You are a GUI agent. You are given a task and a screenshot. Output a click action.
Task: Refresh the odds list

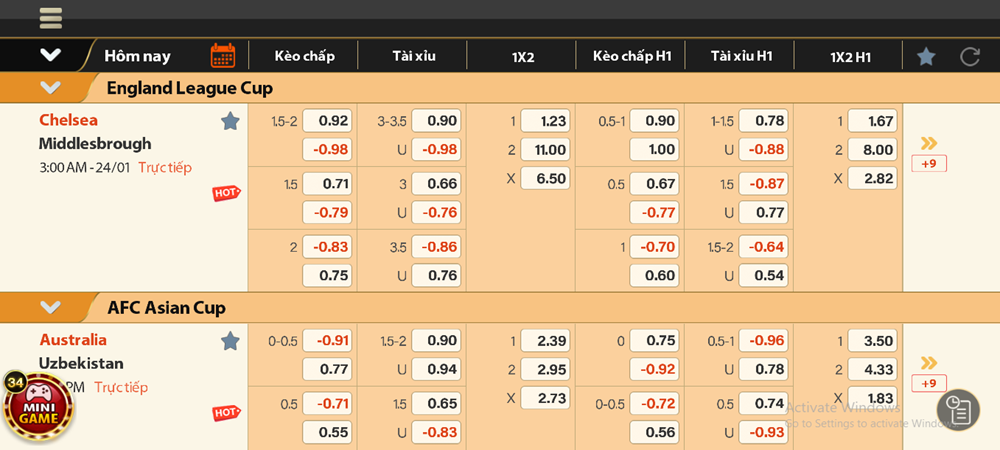(x=969, y=56)
